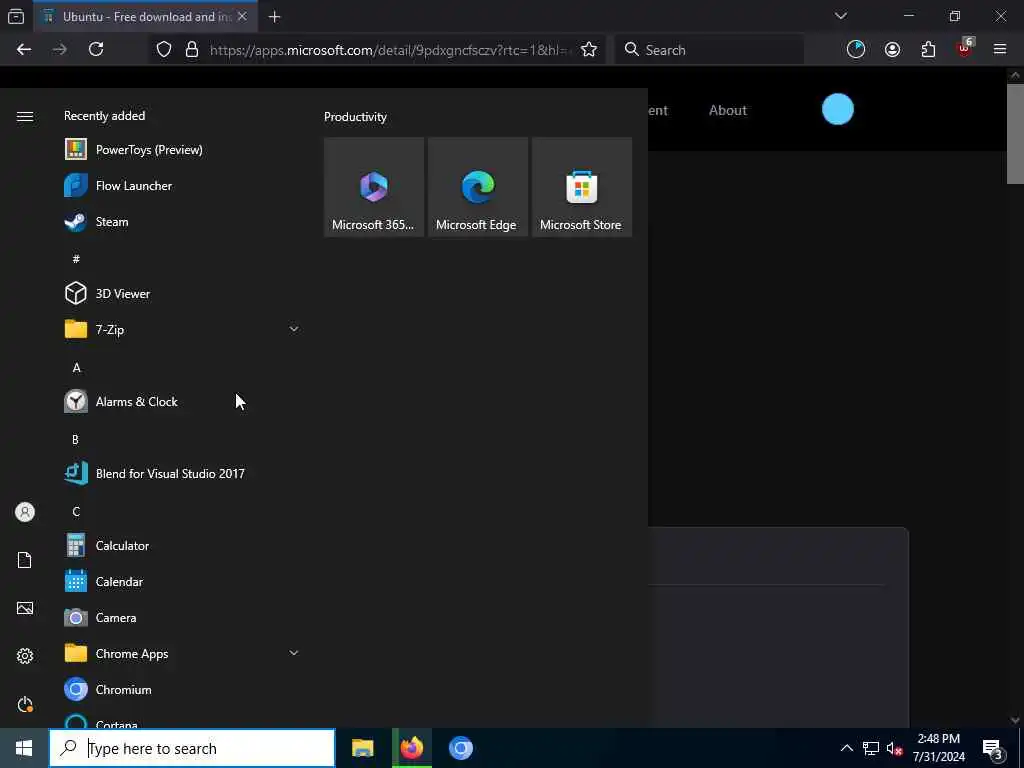Switch to Firefox in taskbar
The width and height of the screenshot is (1024, 768).
(x=412, y=748)
